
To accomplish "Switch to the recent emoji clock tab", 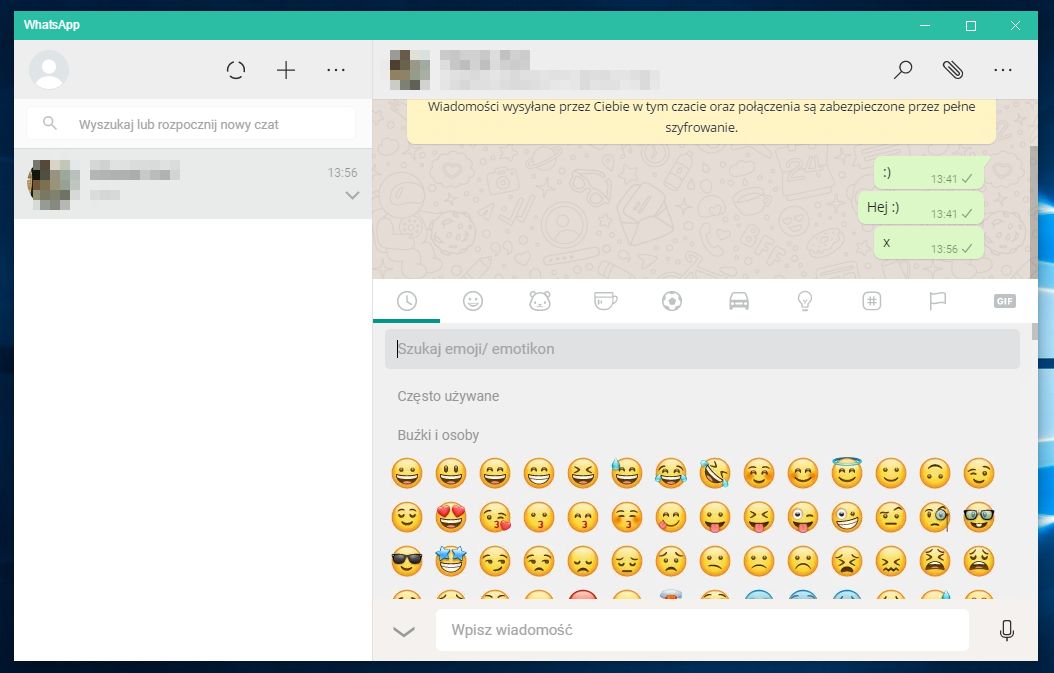I will tap(407, 301).
